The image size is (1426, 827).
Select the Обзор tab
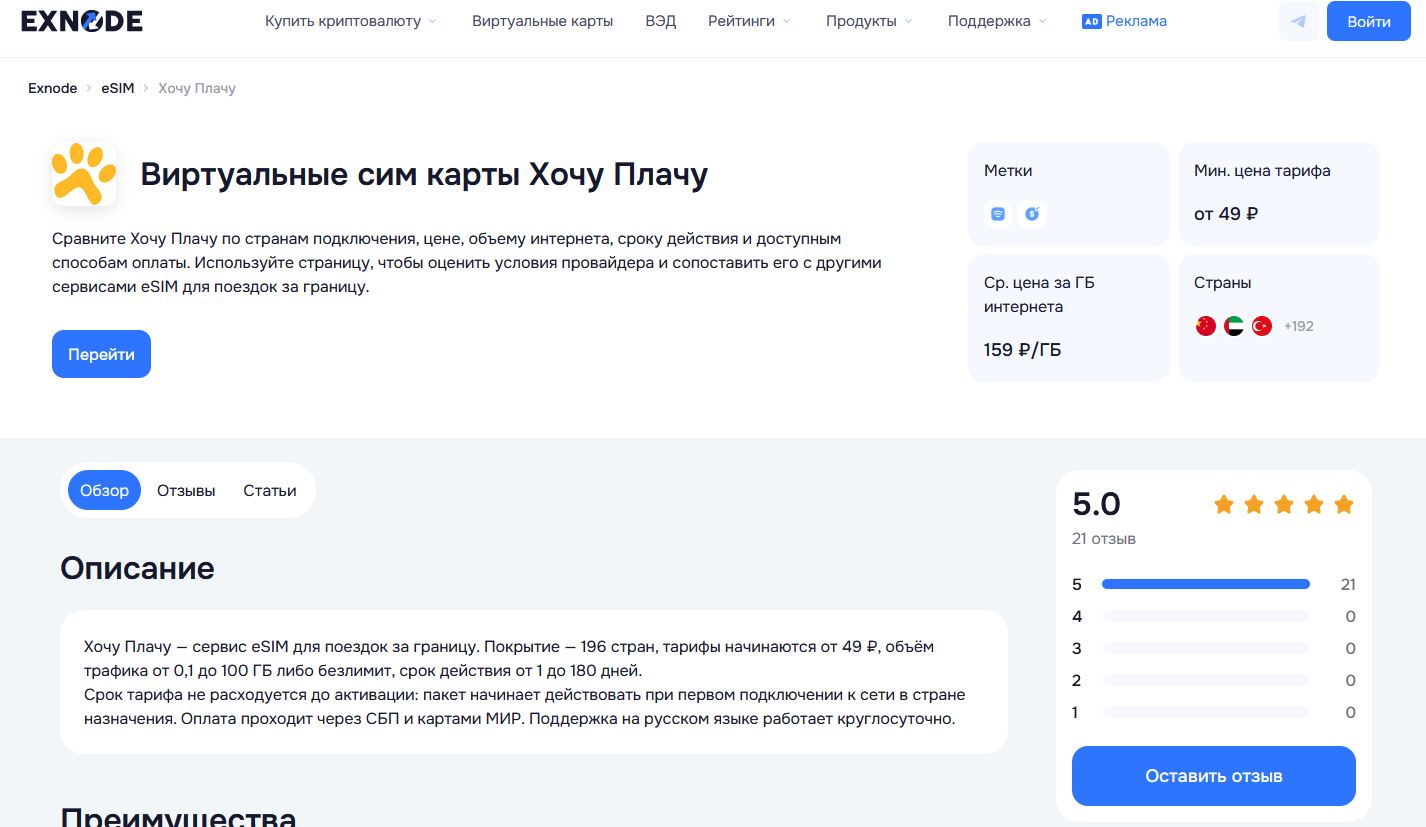point(105,490)
